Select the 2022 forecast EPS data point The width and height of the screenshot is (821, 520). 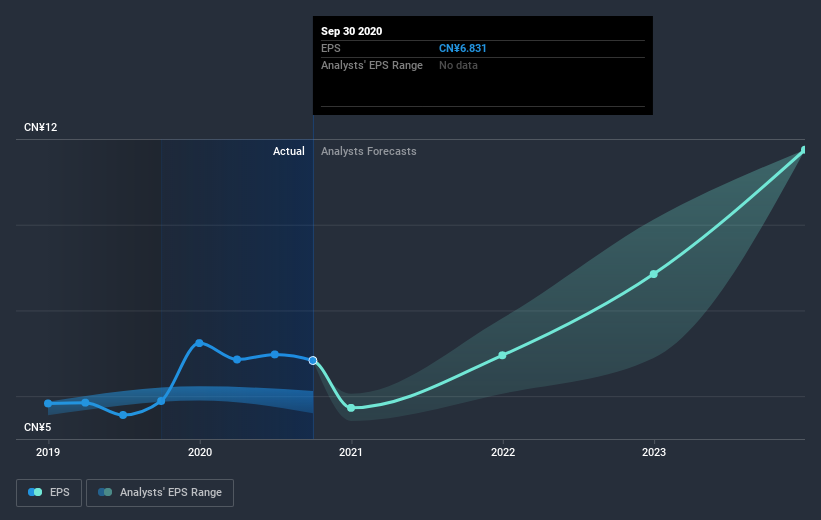click(x=502, y=355)
